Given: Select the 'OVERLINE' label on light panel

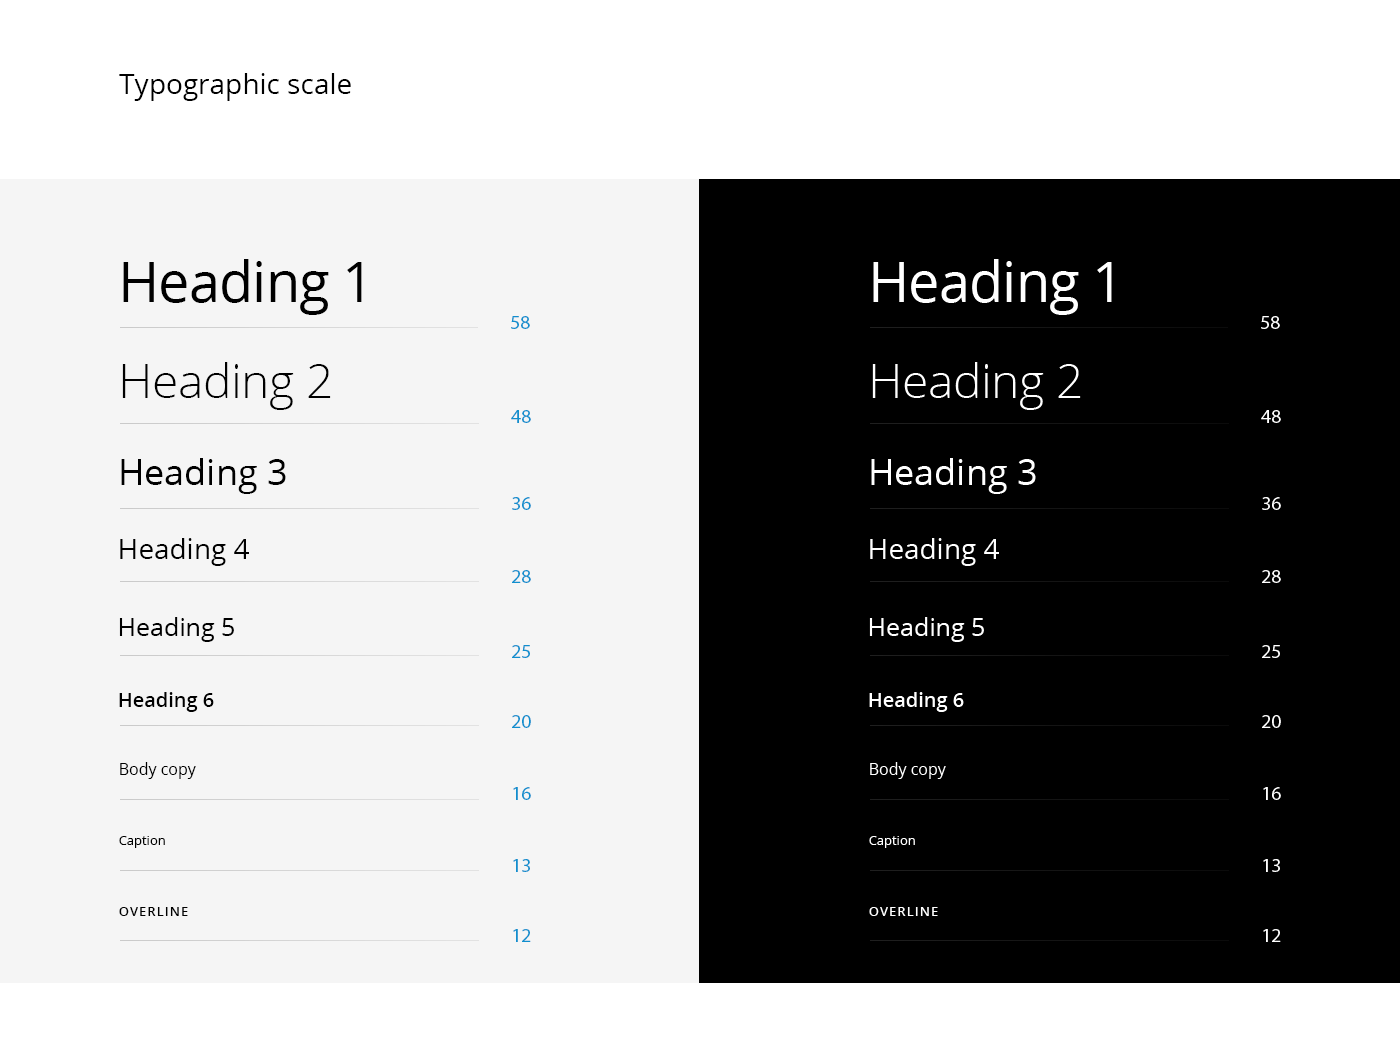Looking at the screenshot, I should pyautogui.click(x=154, y=912).
